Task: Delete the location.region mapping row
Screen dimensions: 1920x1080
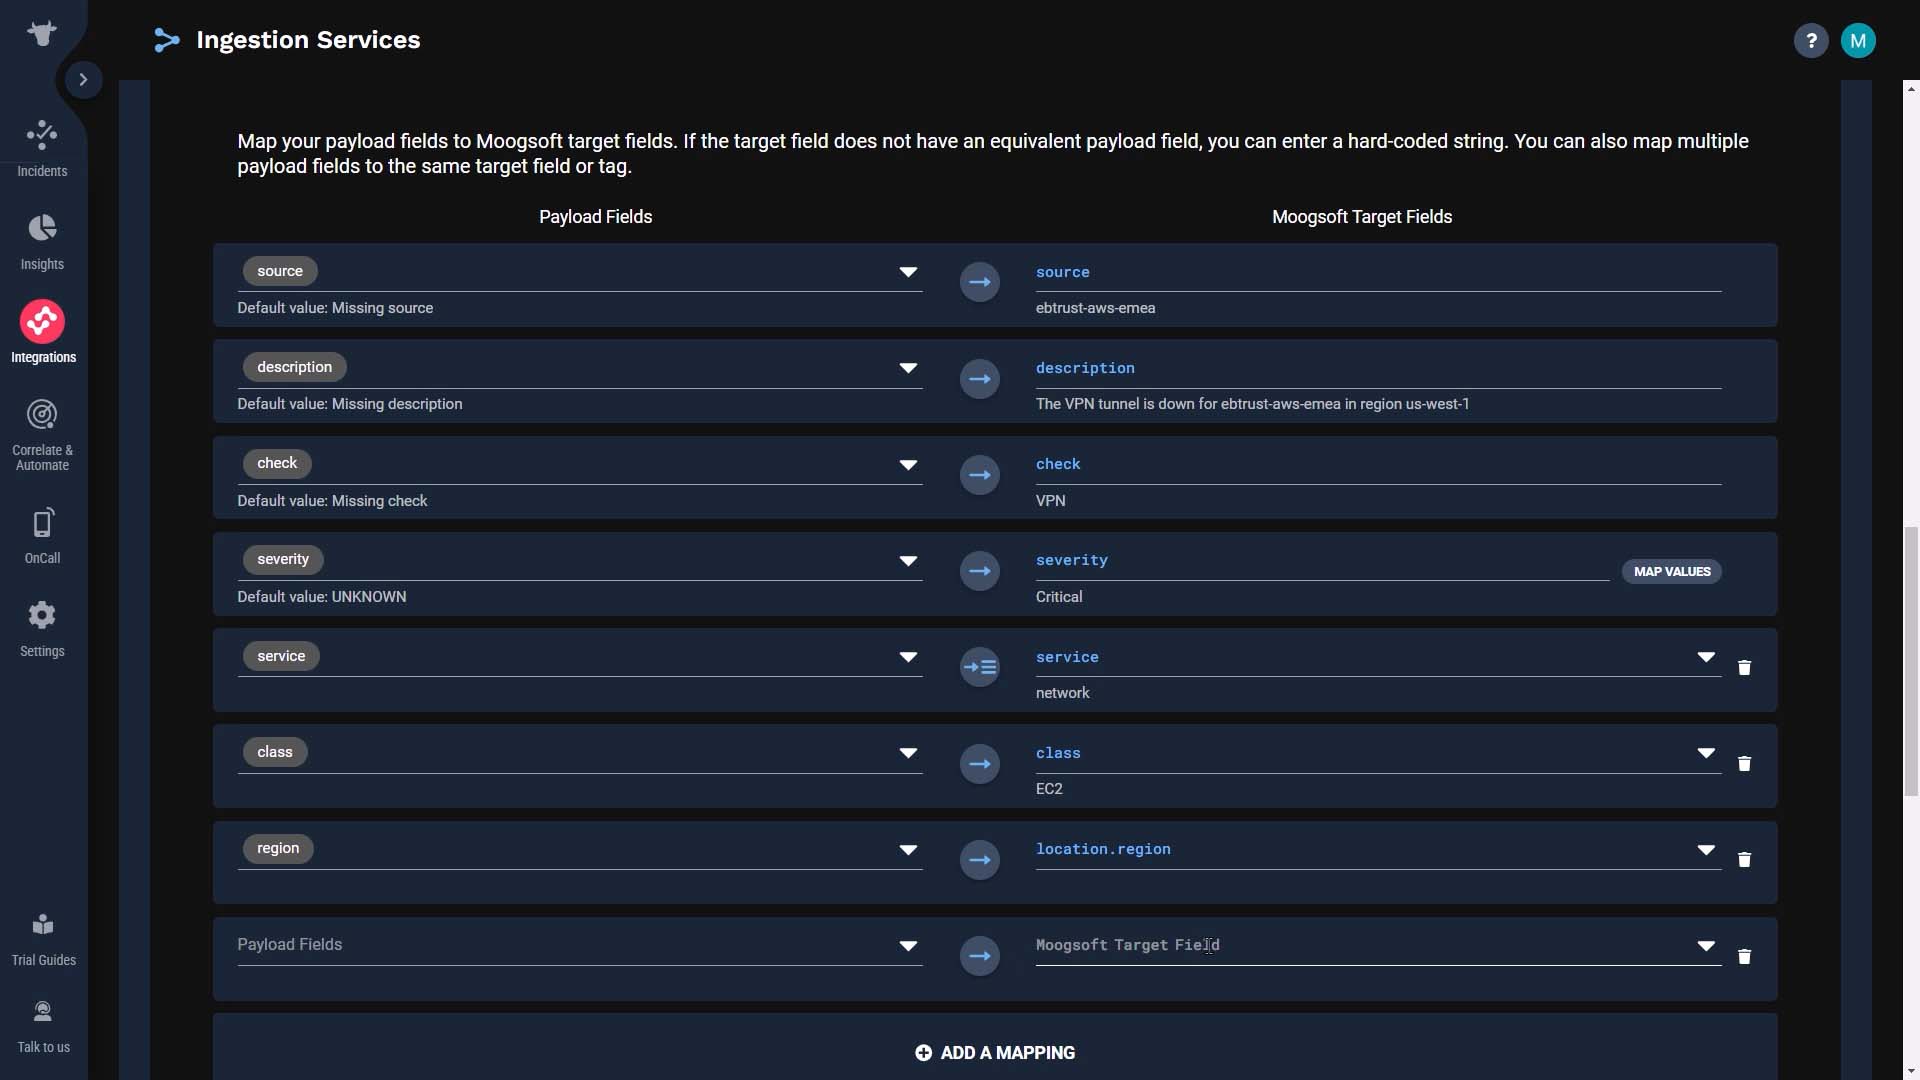Action: [1744, 860]
